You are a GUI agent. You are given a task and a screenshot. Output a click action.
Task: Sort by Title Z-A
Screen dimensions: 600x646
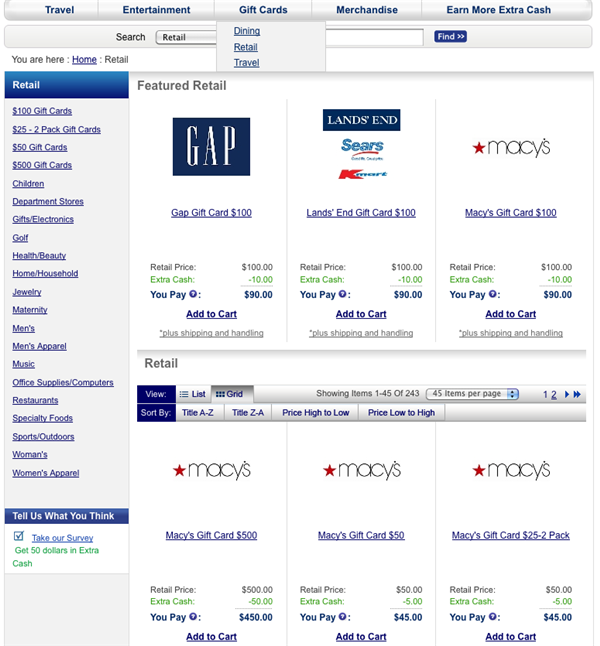click(248, 412)
